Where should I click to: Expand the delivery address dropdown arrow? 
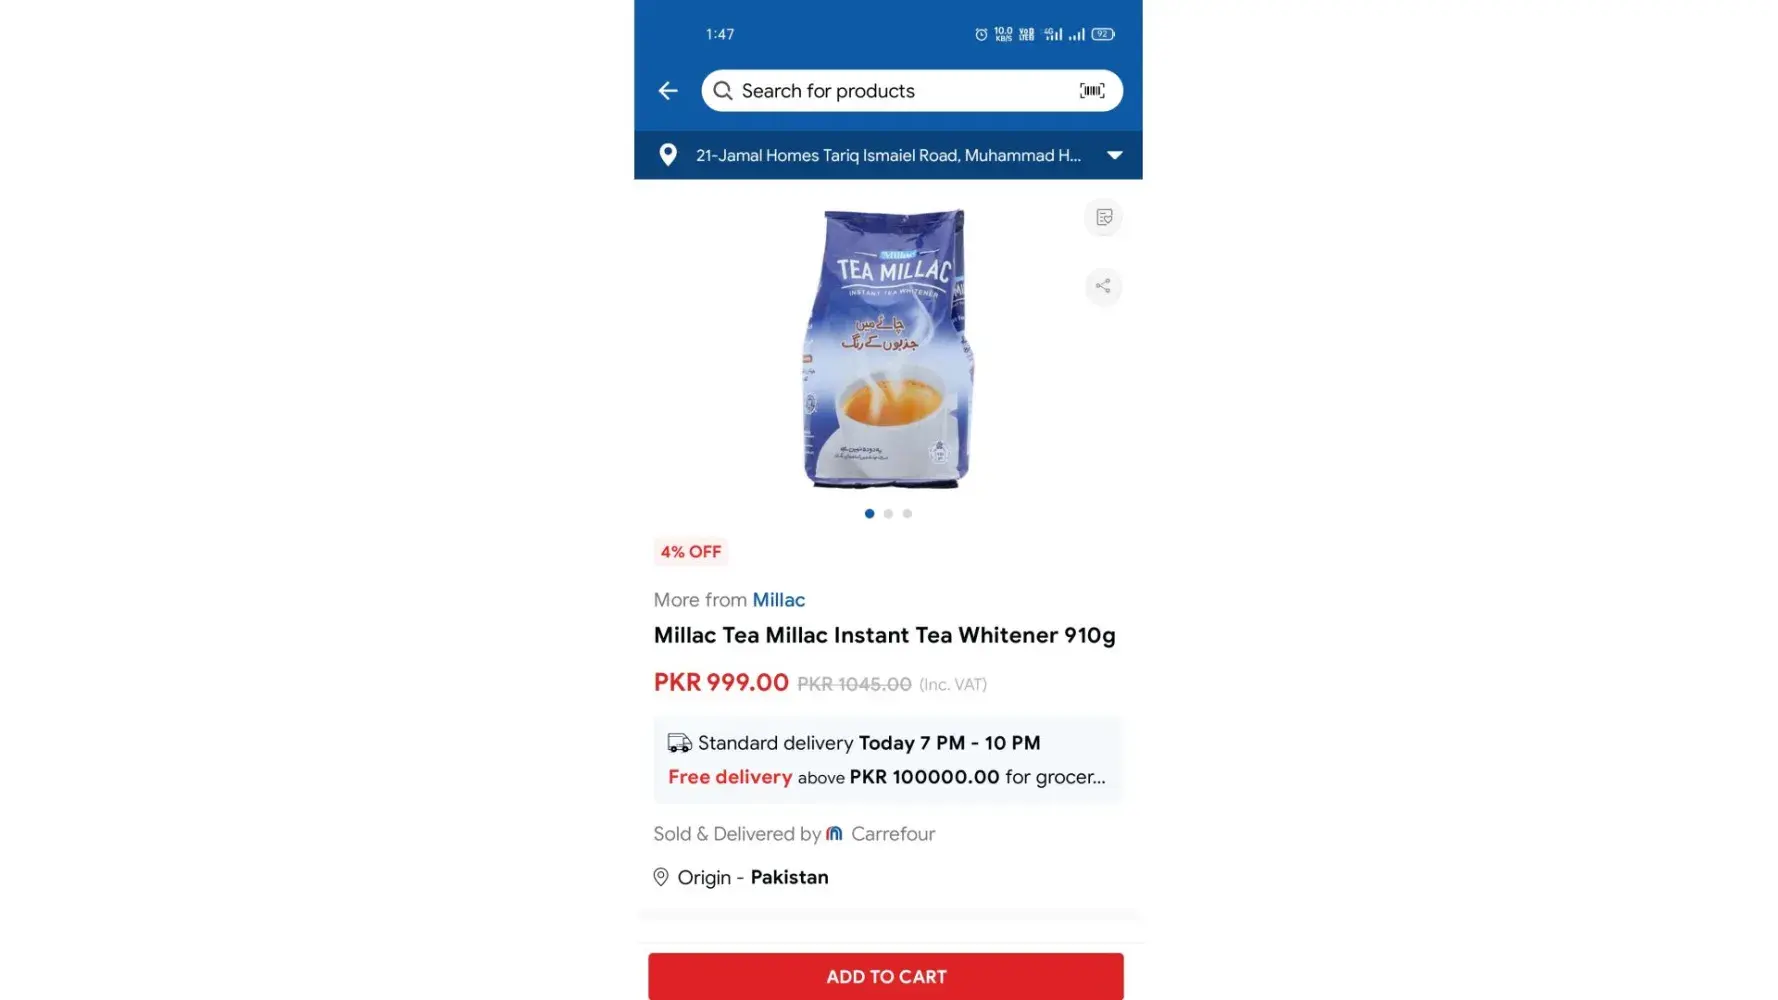1115,155
